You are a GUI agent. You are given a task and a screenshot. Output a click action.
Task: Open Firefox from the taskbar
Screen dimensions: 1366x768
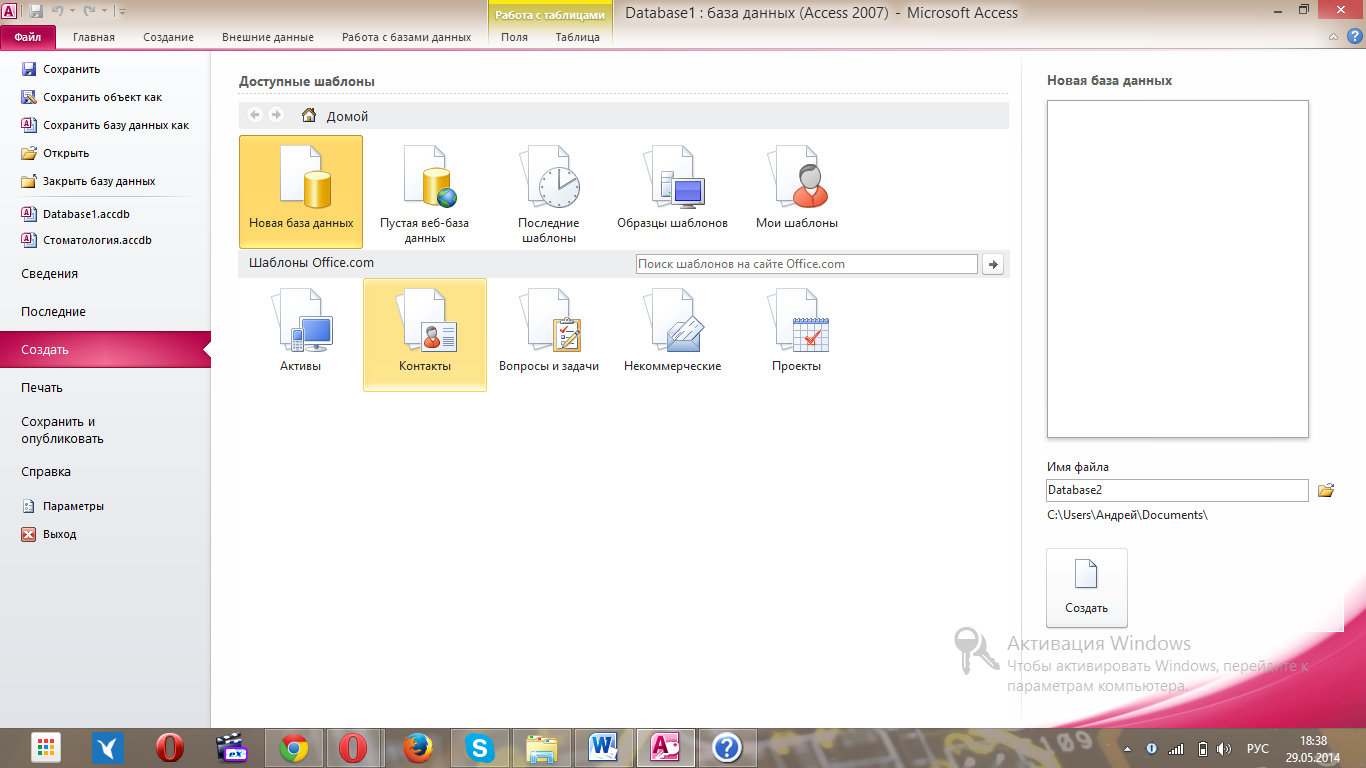[x=418, y=747]
